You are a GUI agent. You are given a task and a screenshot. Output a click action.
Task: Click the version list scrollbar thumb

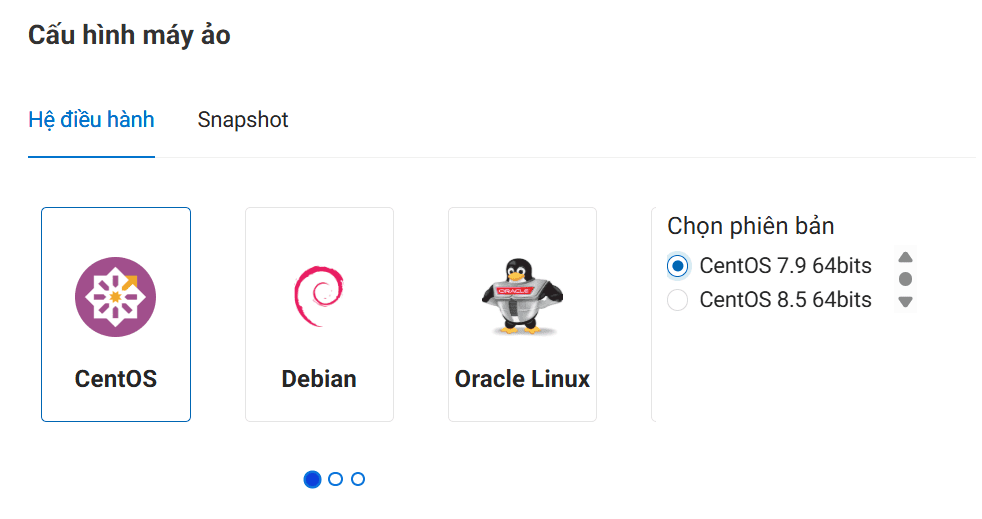pos(905,279)
